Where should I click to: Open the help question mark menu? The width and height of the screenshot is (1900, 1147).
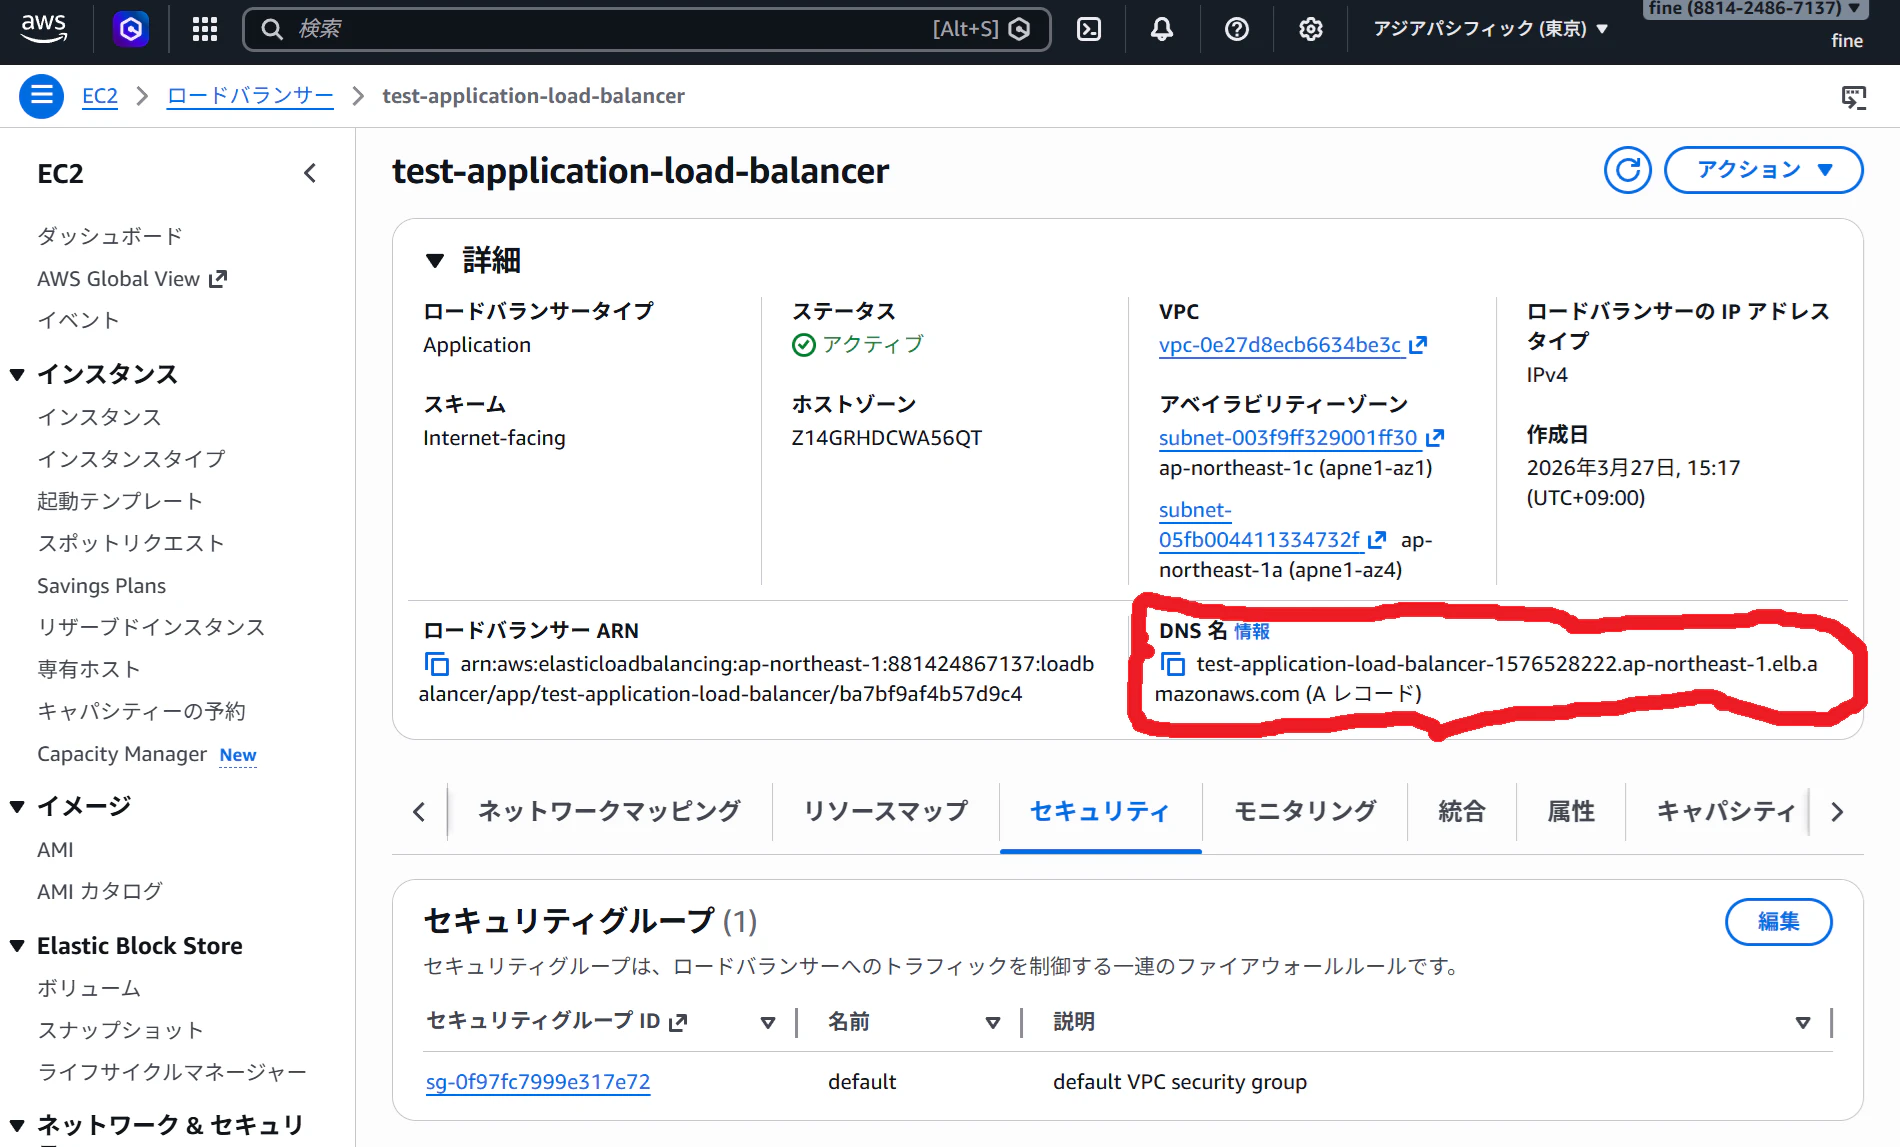pos(1237,29)
